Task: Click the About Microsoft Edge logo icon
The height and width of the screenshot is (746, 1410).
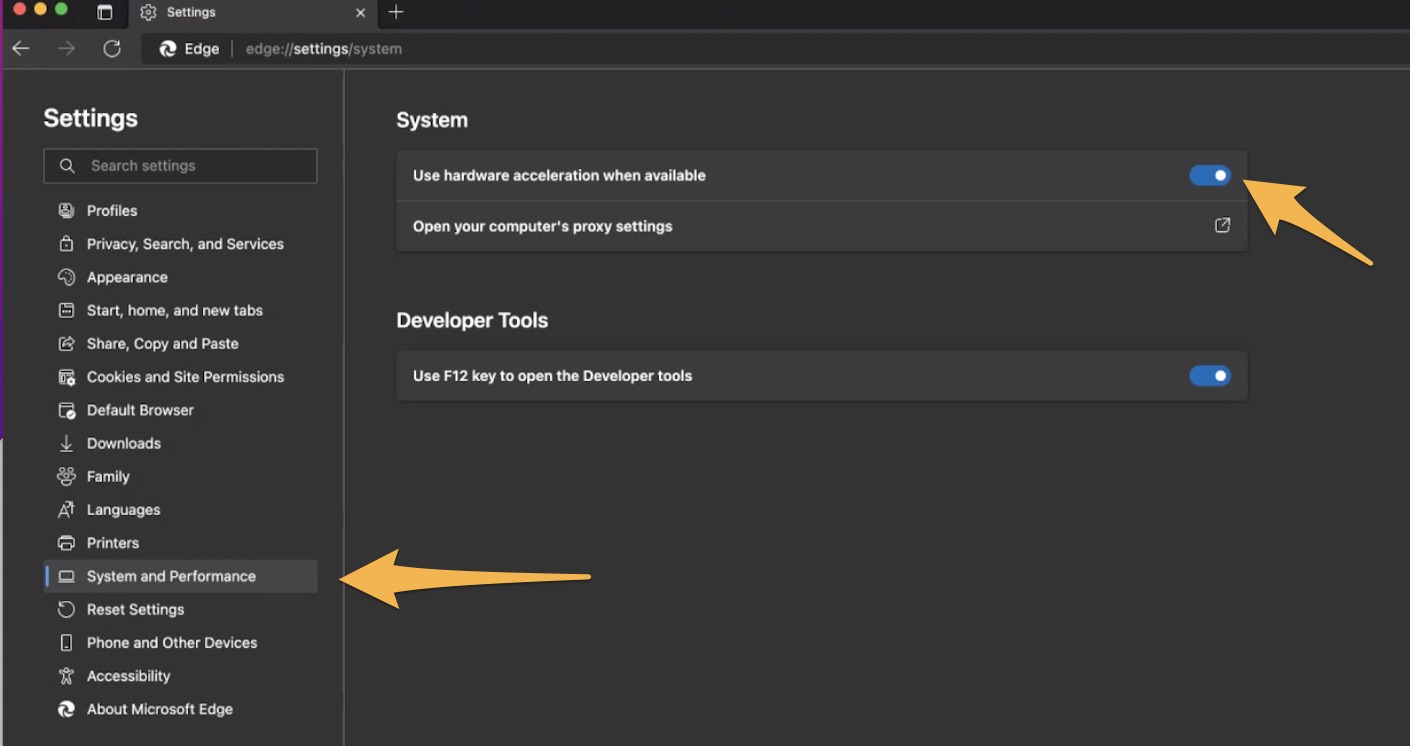Action: (x=67, y=709)
